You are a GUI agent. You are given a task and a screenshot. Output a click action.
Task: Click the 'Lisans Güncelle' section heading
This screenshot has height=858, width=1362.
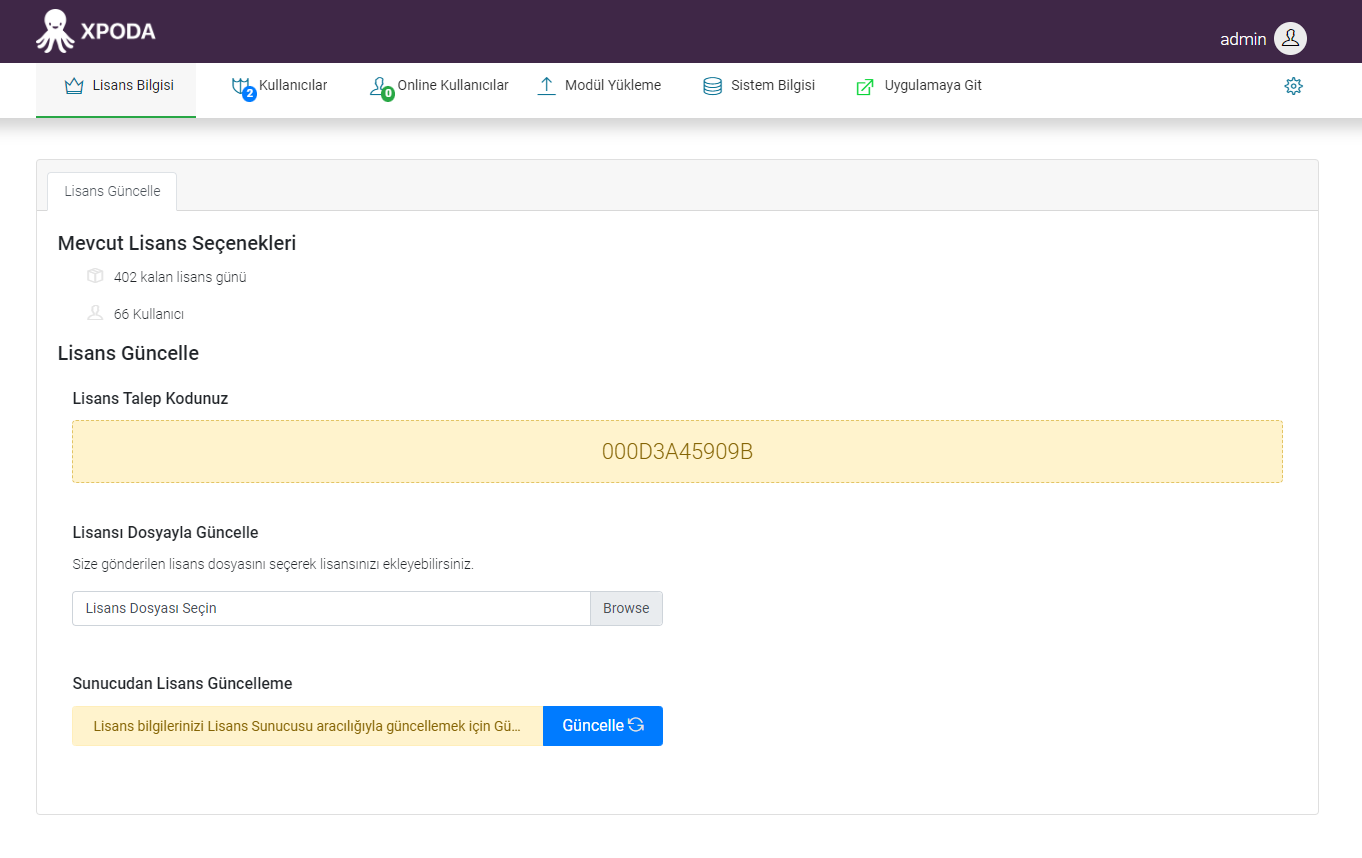pos(128,353)
